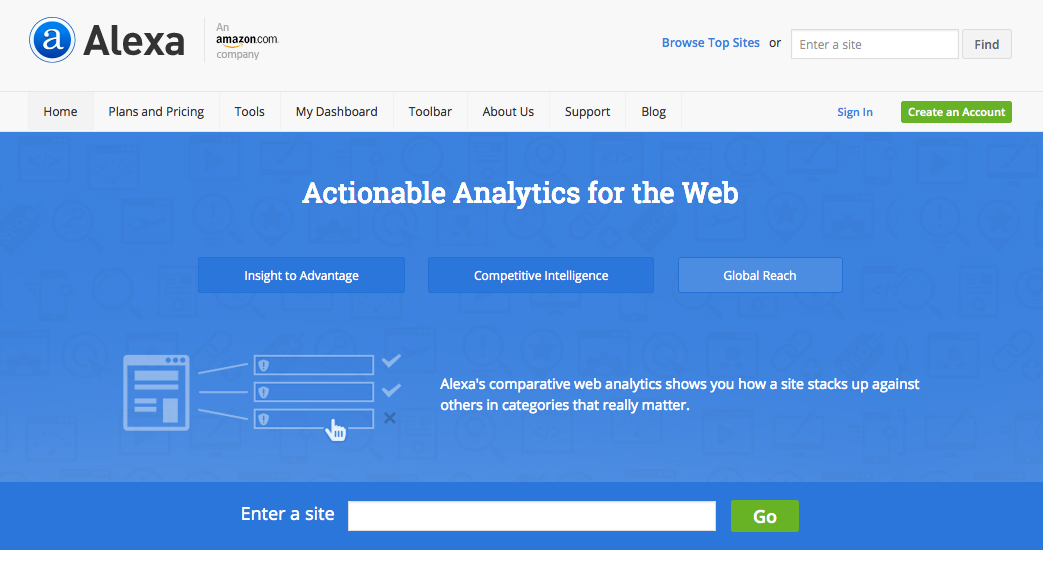Click the Browse Top Sites link
Screen dimensions: 1043x580
point(711,43)
